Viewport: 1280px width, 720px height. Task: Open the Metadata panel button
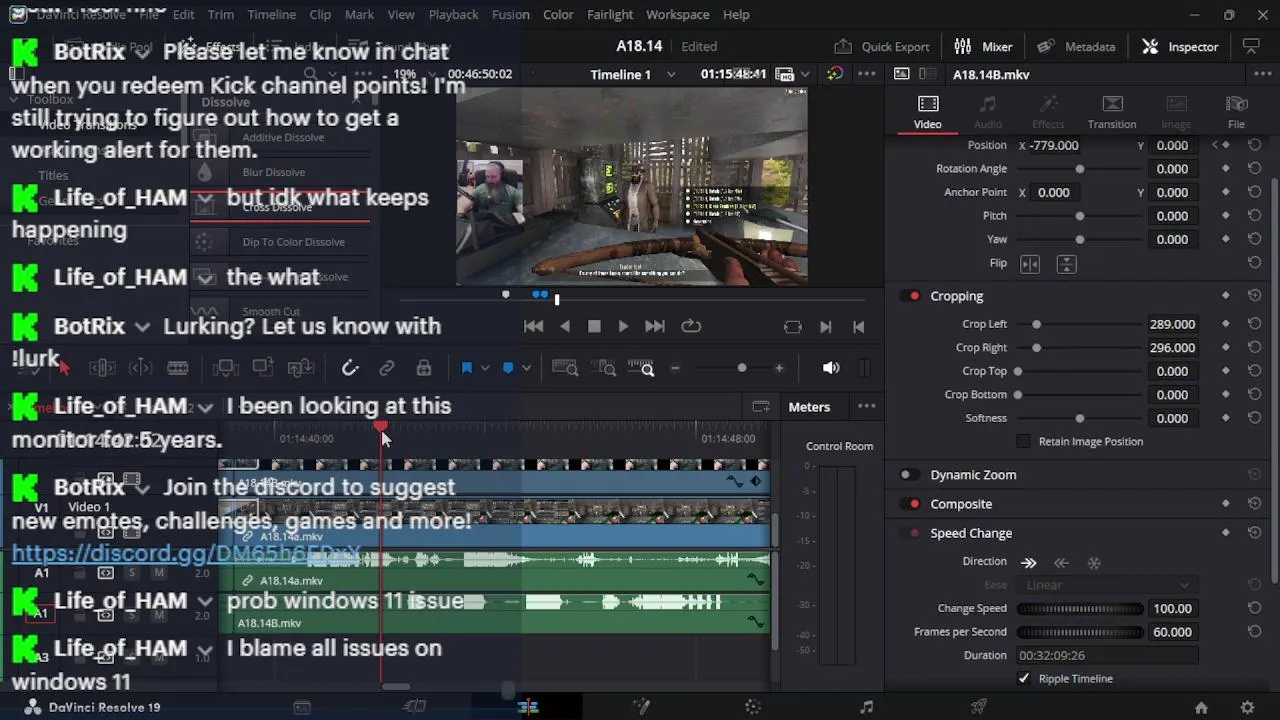(1076, 46)
